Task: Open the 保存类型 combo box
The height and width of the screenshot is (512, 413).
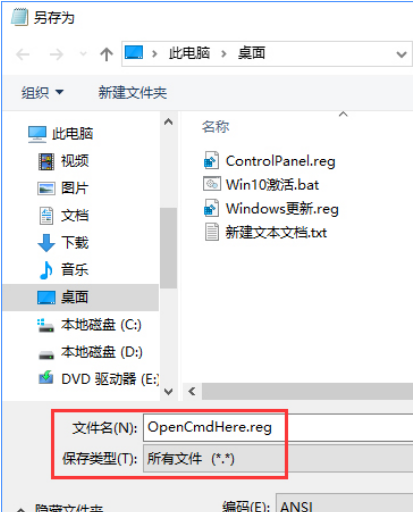Action: coord(278,458)
